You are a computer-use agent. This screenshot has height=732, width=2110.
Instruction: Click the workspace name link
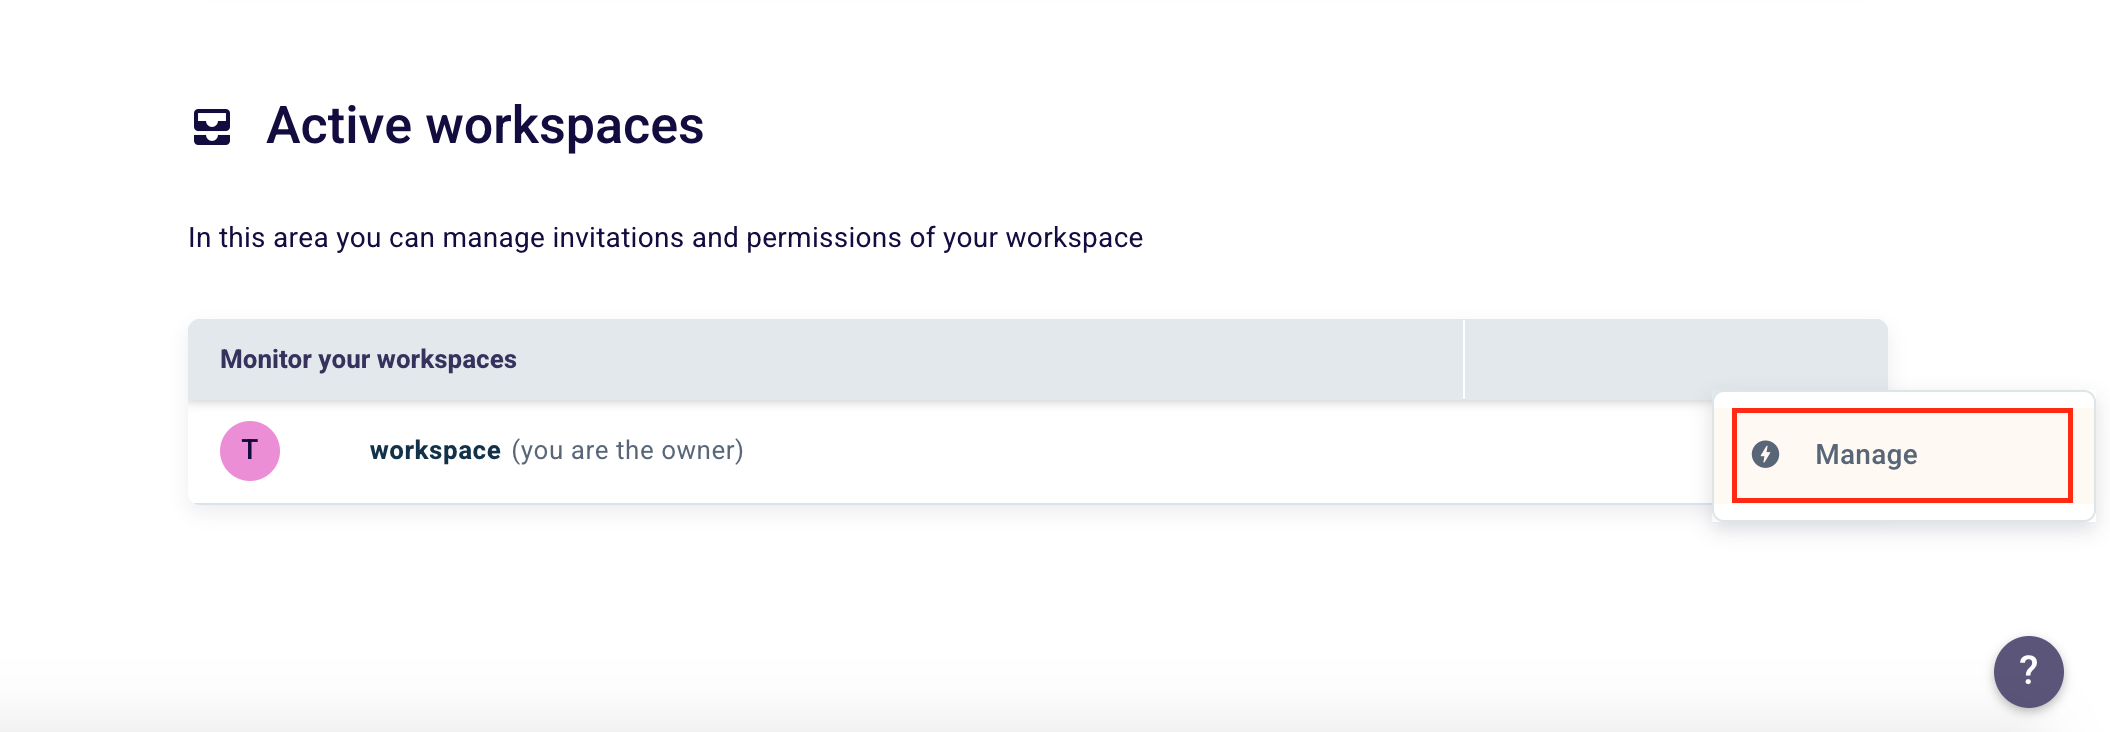click(x=435, y=450)
